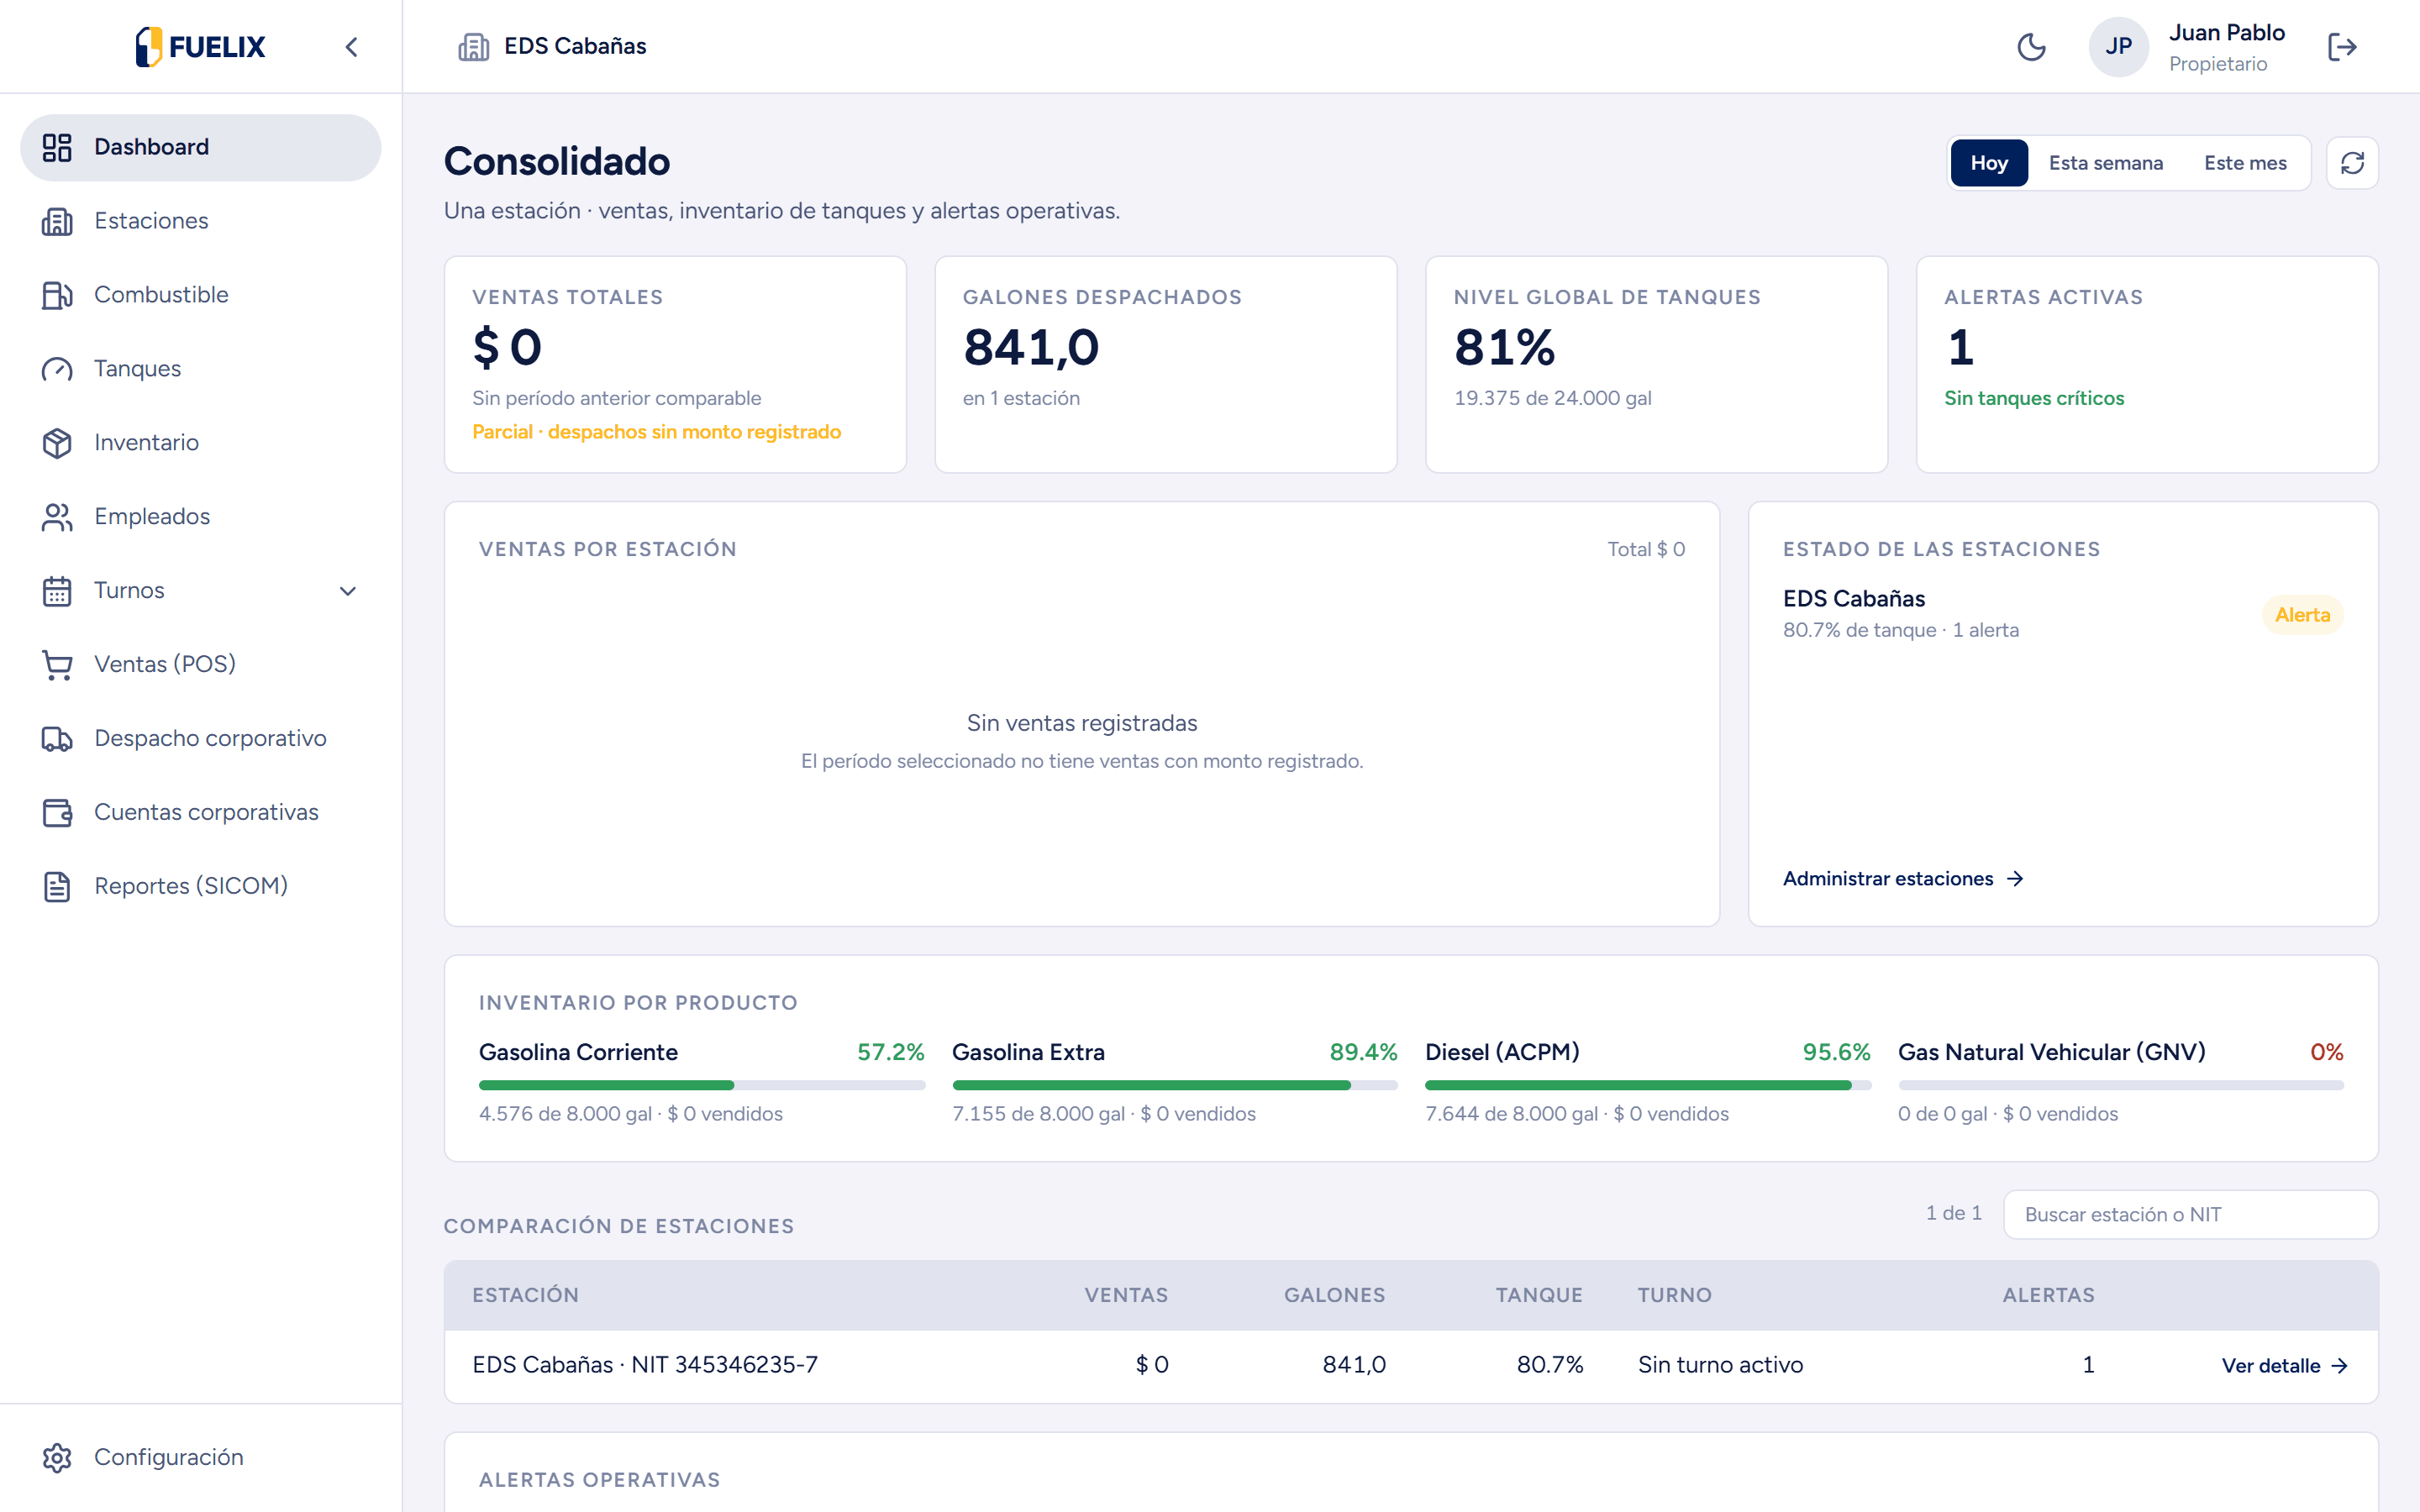Click the Sin turno activo cell
The height and width of the screenshot is (1512, 2420).
tap(1720, 1366)
